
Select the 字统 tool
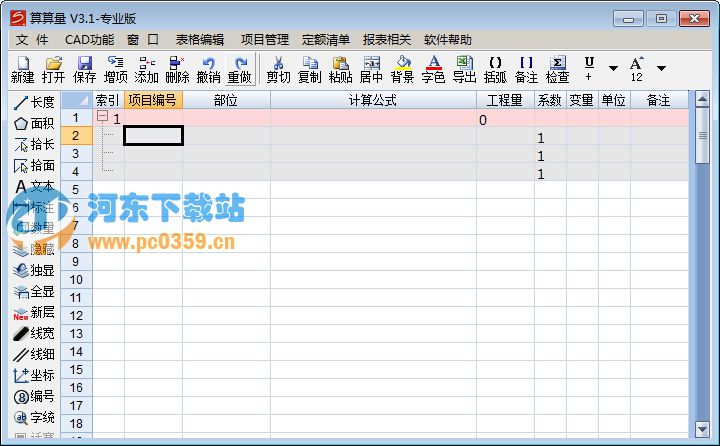coord(34,417)
